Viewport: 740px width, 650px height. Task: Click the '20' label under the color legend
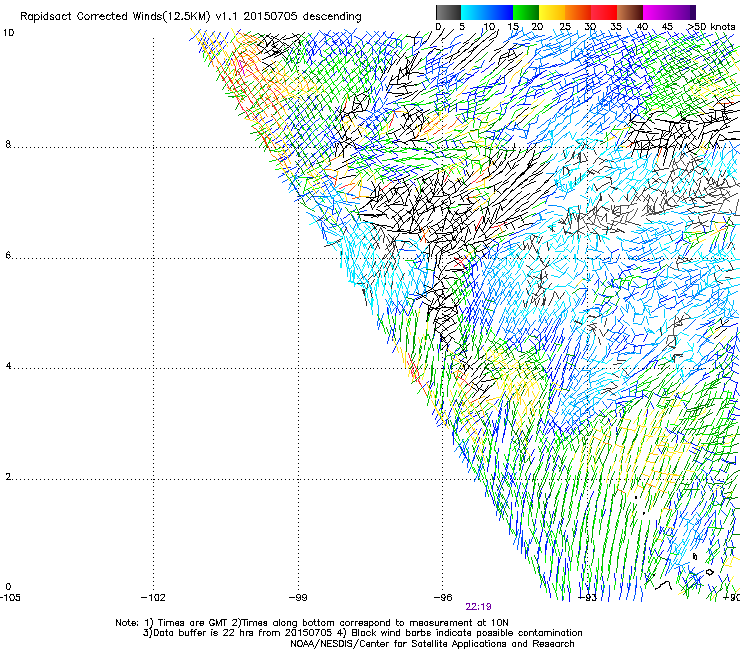(538, 27)
